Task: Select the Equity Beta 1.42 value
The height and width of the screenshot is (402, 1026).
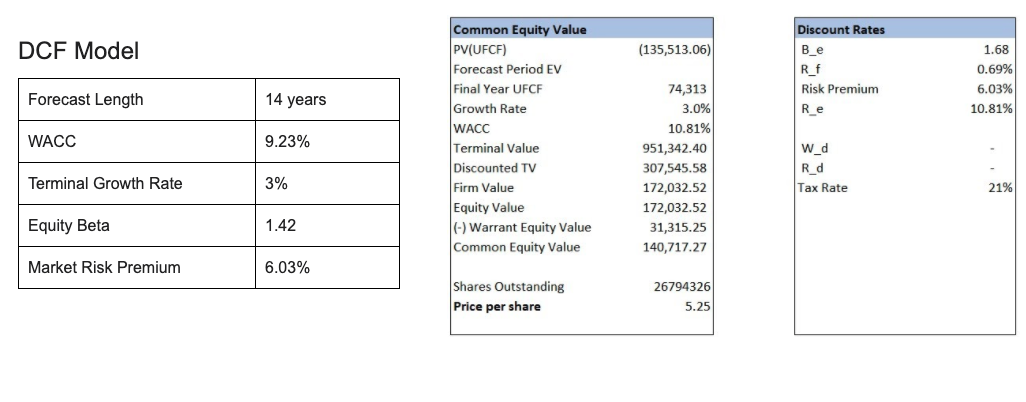Action: click(x=327, y=225)
